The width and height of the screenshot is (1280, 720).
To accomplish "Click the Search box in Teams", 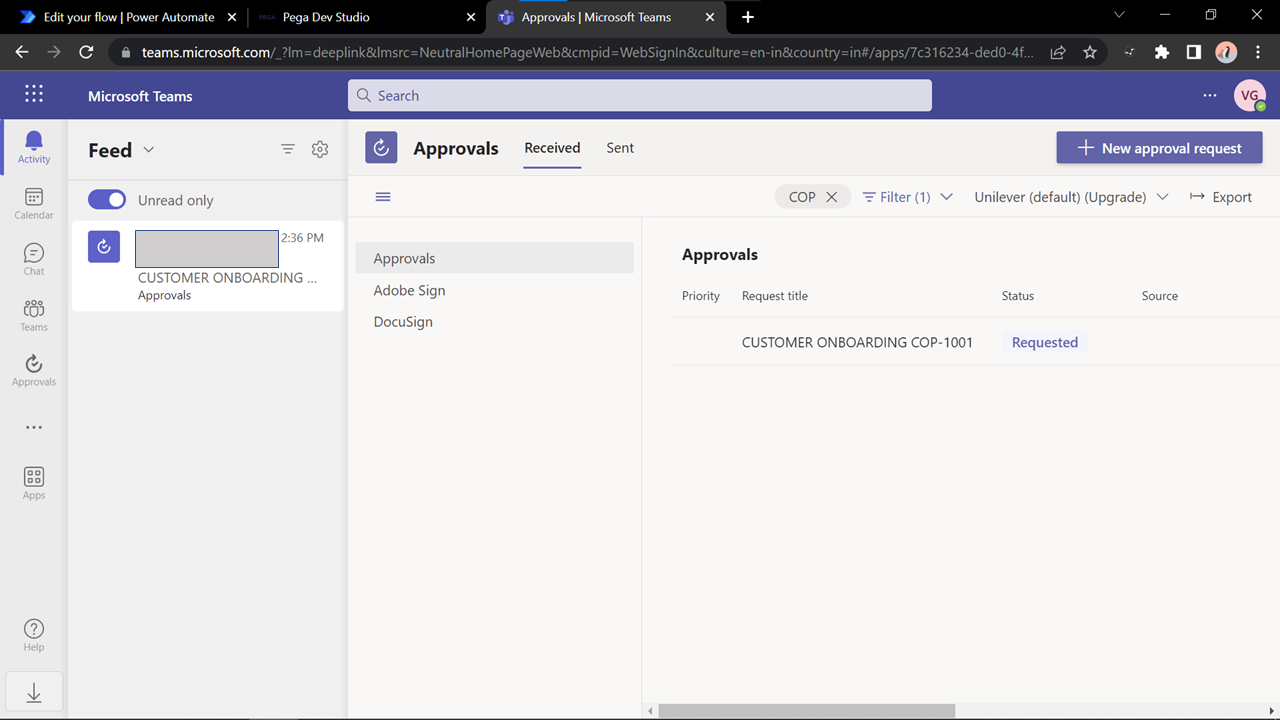I will [x=640, y=96].
